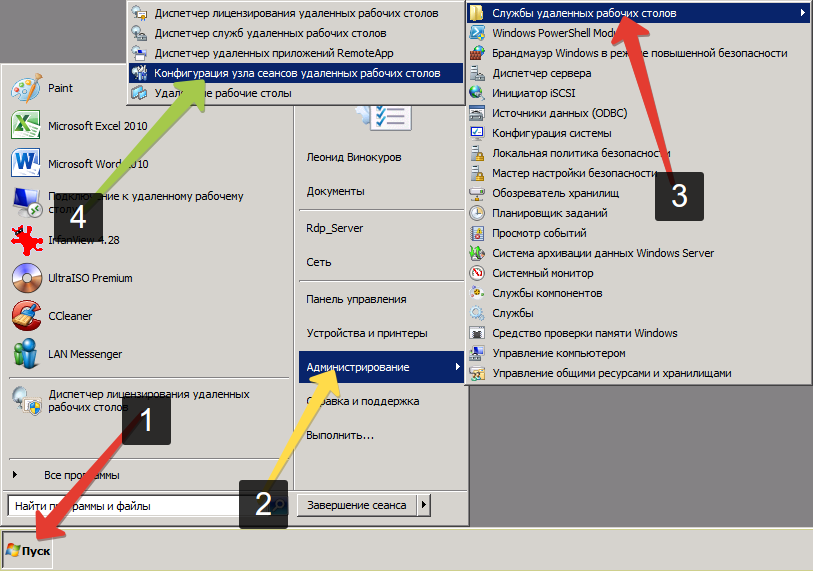Expand Все программы list arrow
Image resolution: width=813 pixels, height=571 pixels.
click(x=15, y=475)
